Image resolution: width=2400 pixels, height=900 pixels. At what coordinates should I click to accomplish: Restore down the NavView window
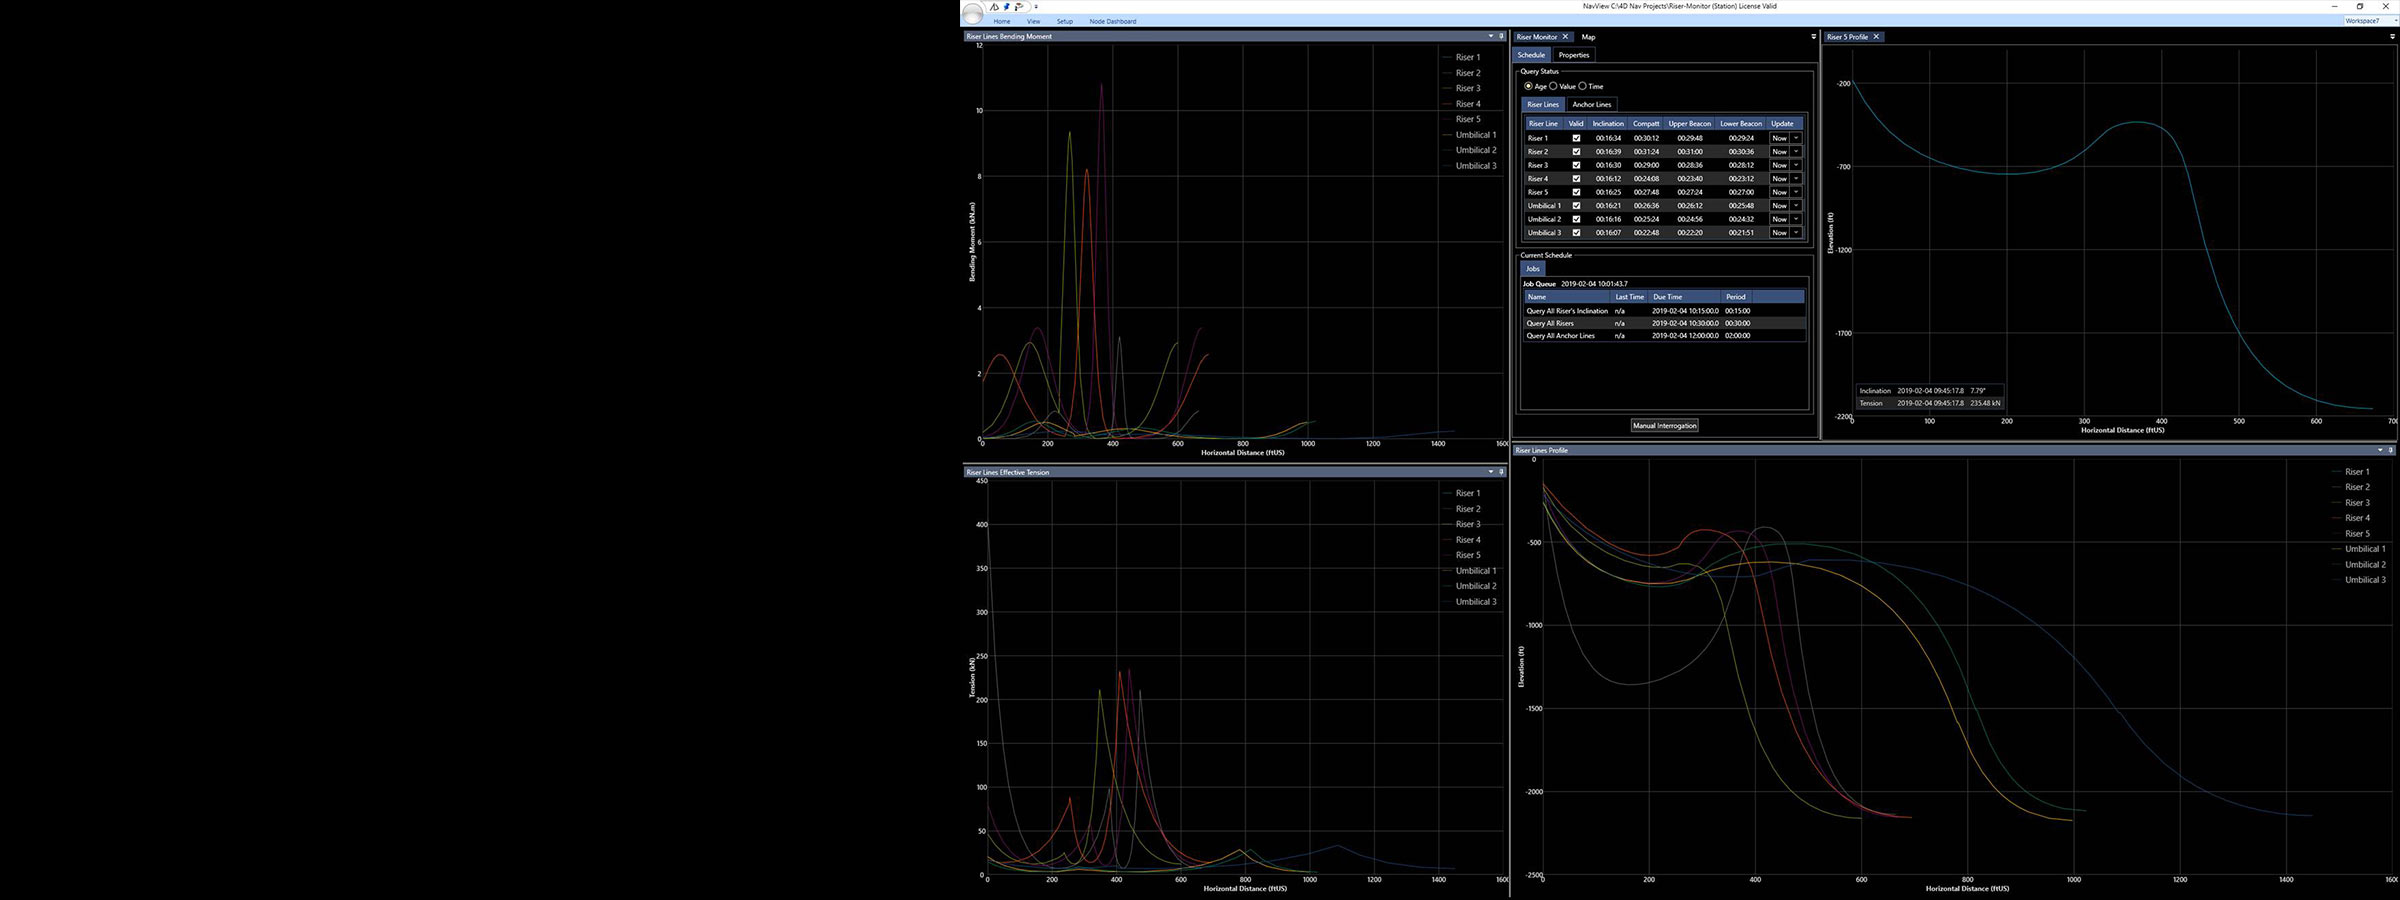(x=2360, y=6)
